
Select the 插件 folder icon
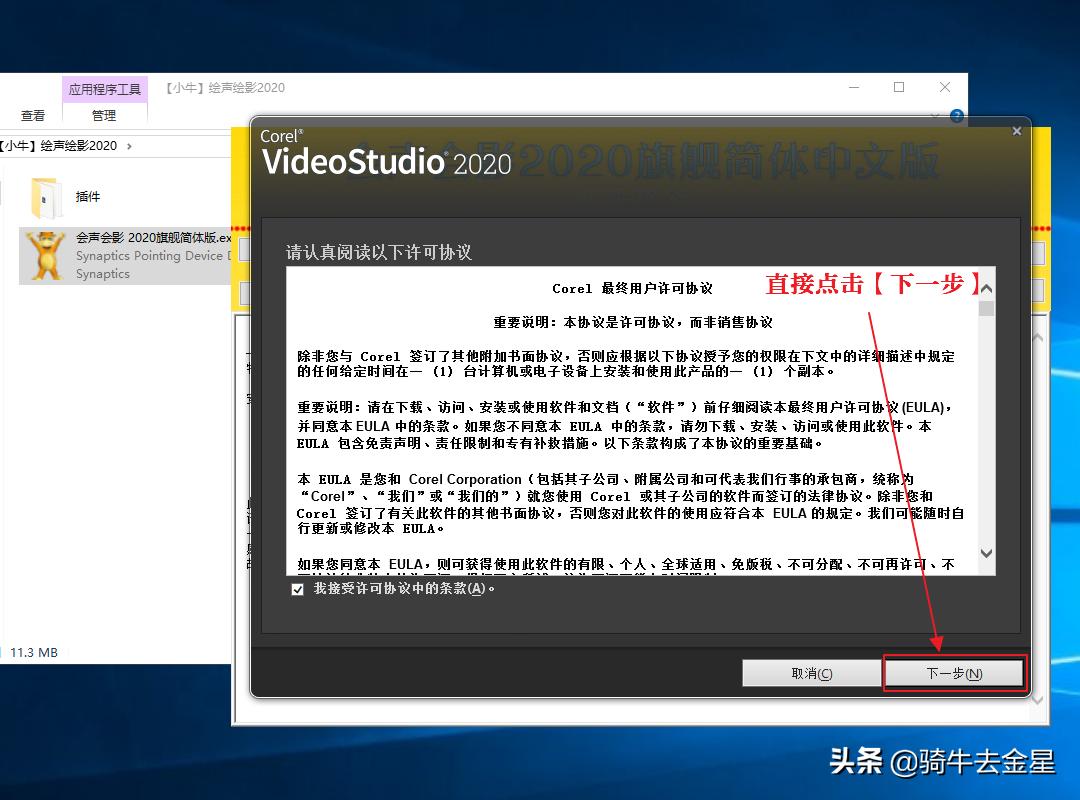click(x=45, y=197)
